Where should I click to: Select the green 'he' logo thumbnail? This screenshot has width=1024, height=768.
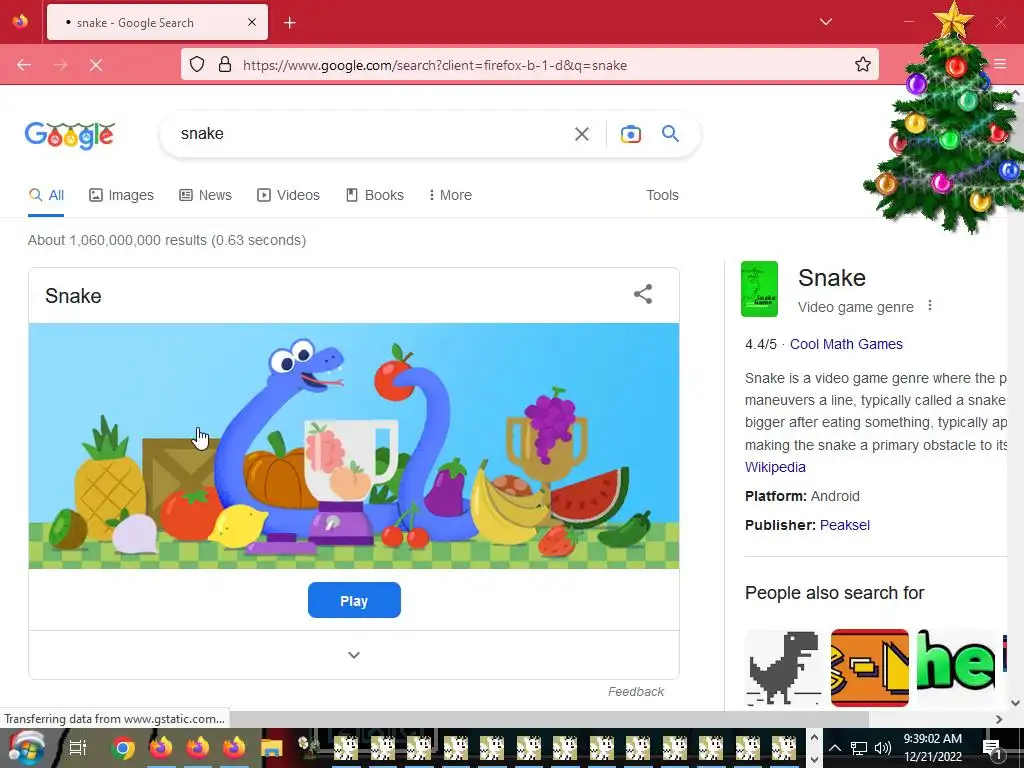[x=956, y=668]
